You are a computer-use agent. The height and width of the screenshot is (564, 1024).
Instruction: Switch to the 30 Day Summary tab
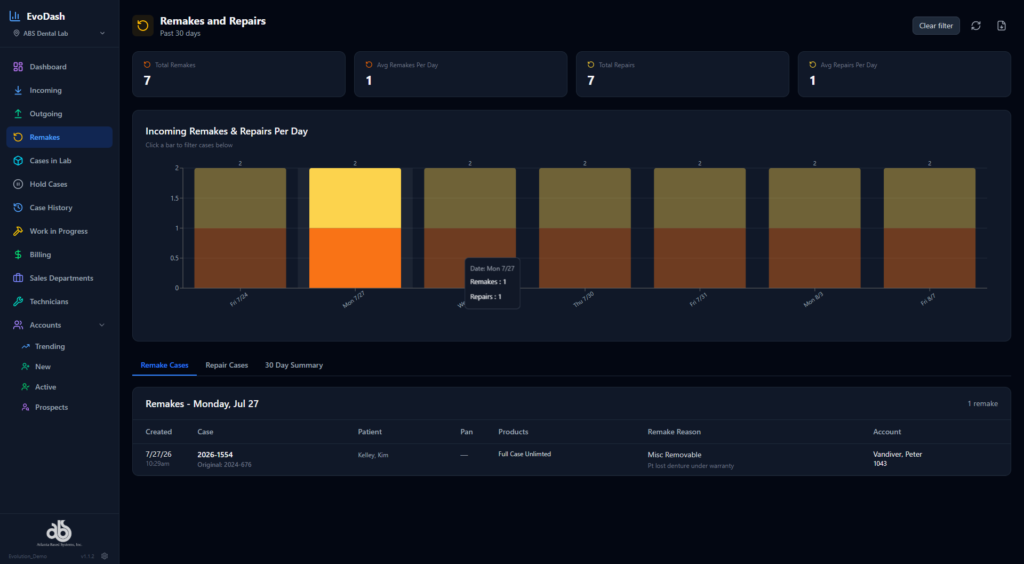(294, 365)
